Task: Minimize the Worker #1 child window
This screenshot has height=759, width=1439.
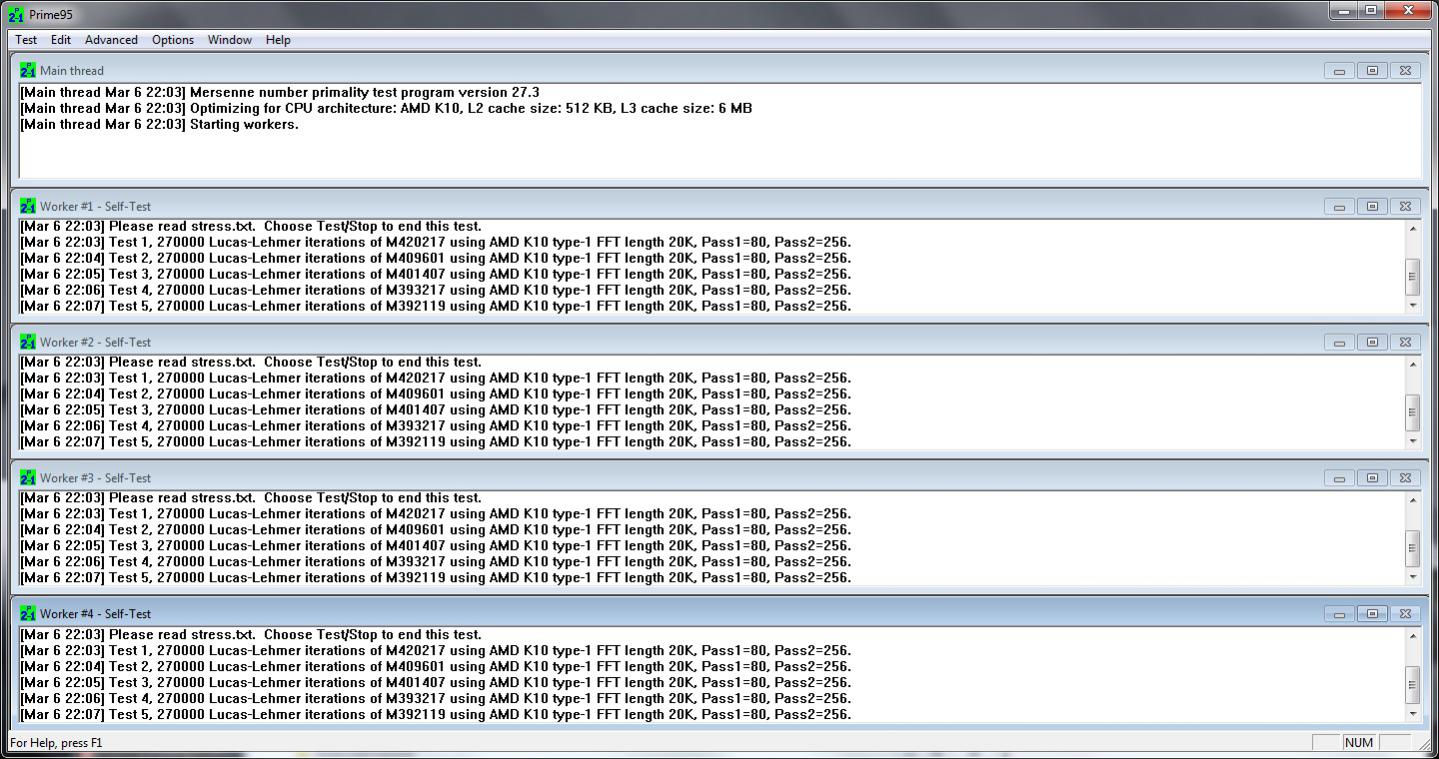Action: 1339,206
